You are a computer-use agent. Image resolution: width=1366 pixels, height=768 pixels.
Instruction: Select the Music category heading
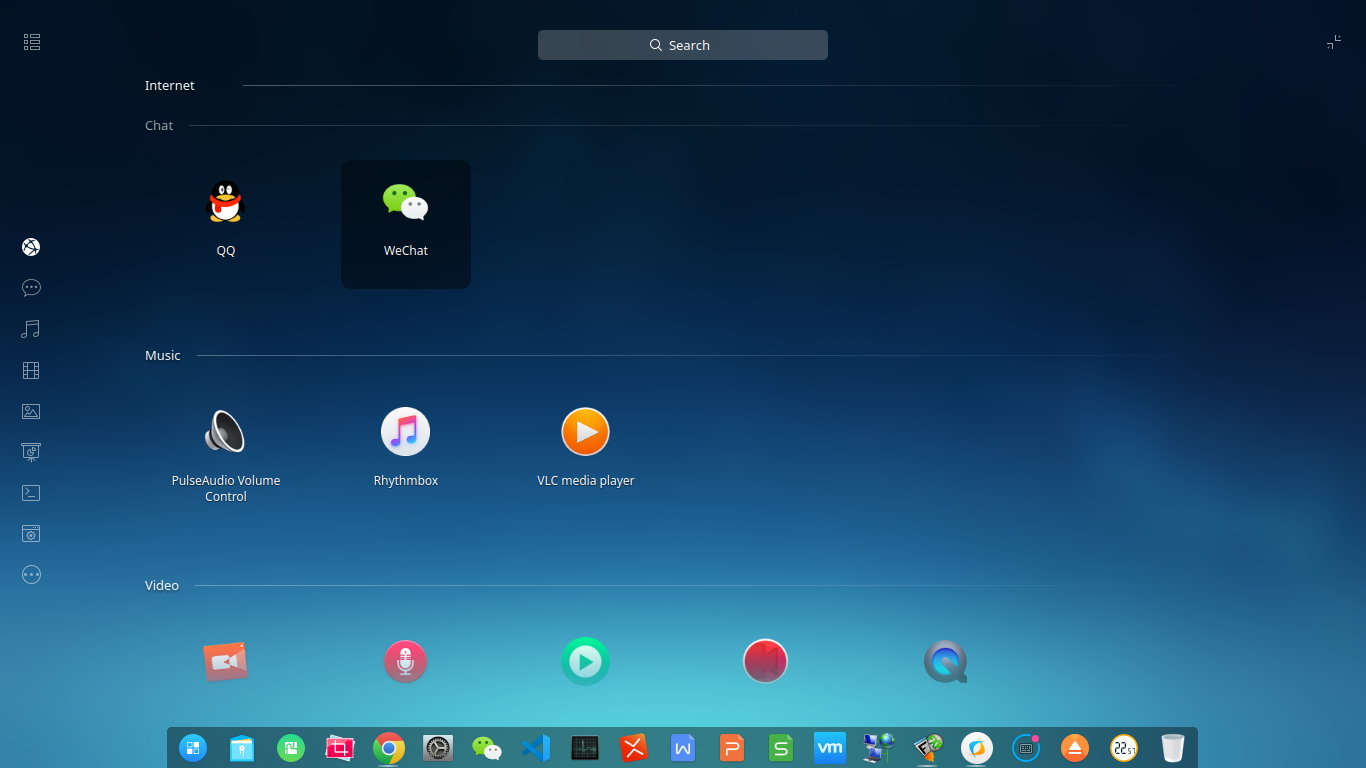pos(163,356)
